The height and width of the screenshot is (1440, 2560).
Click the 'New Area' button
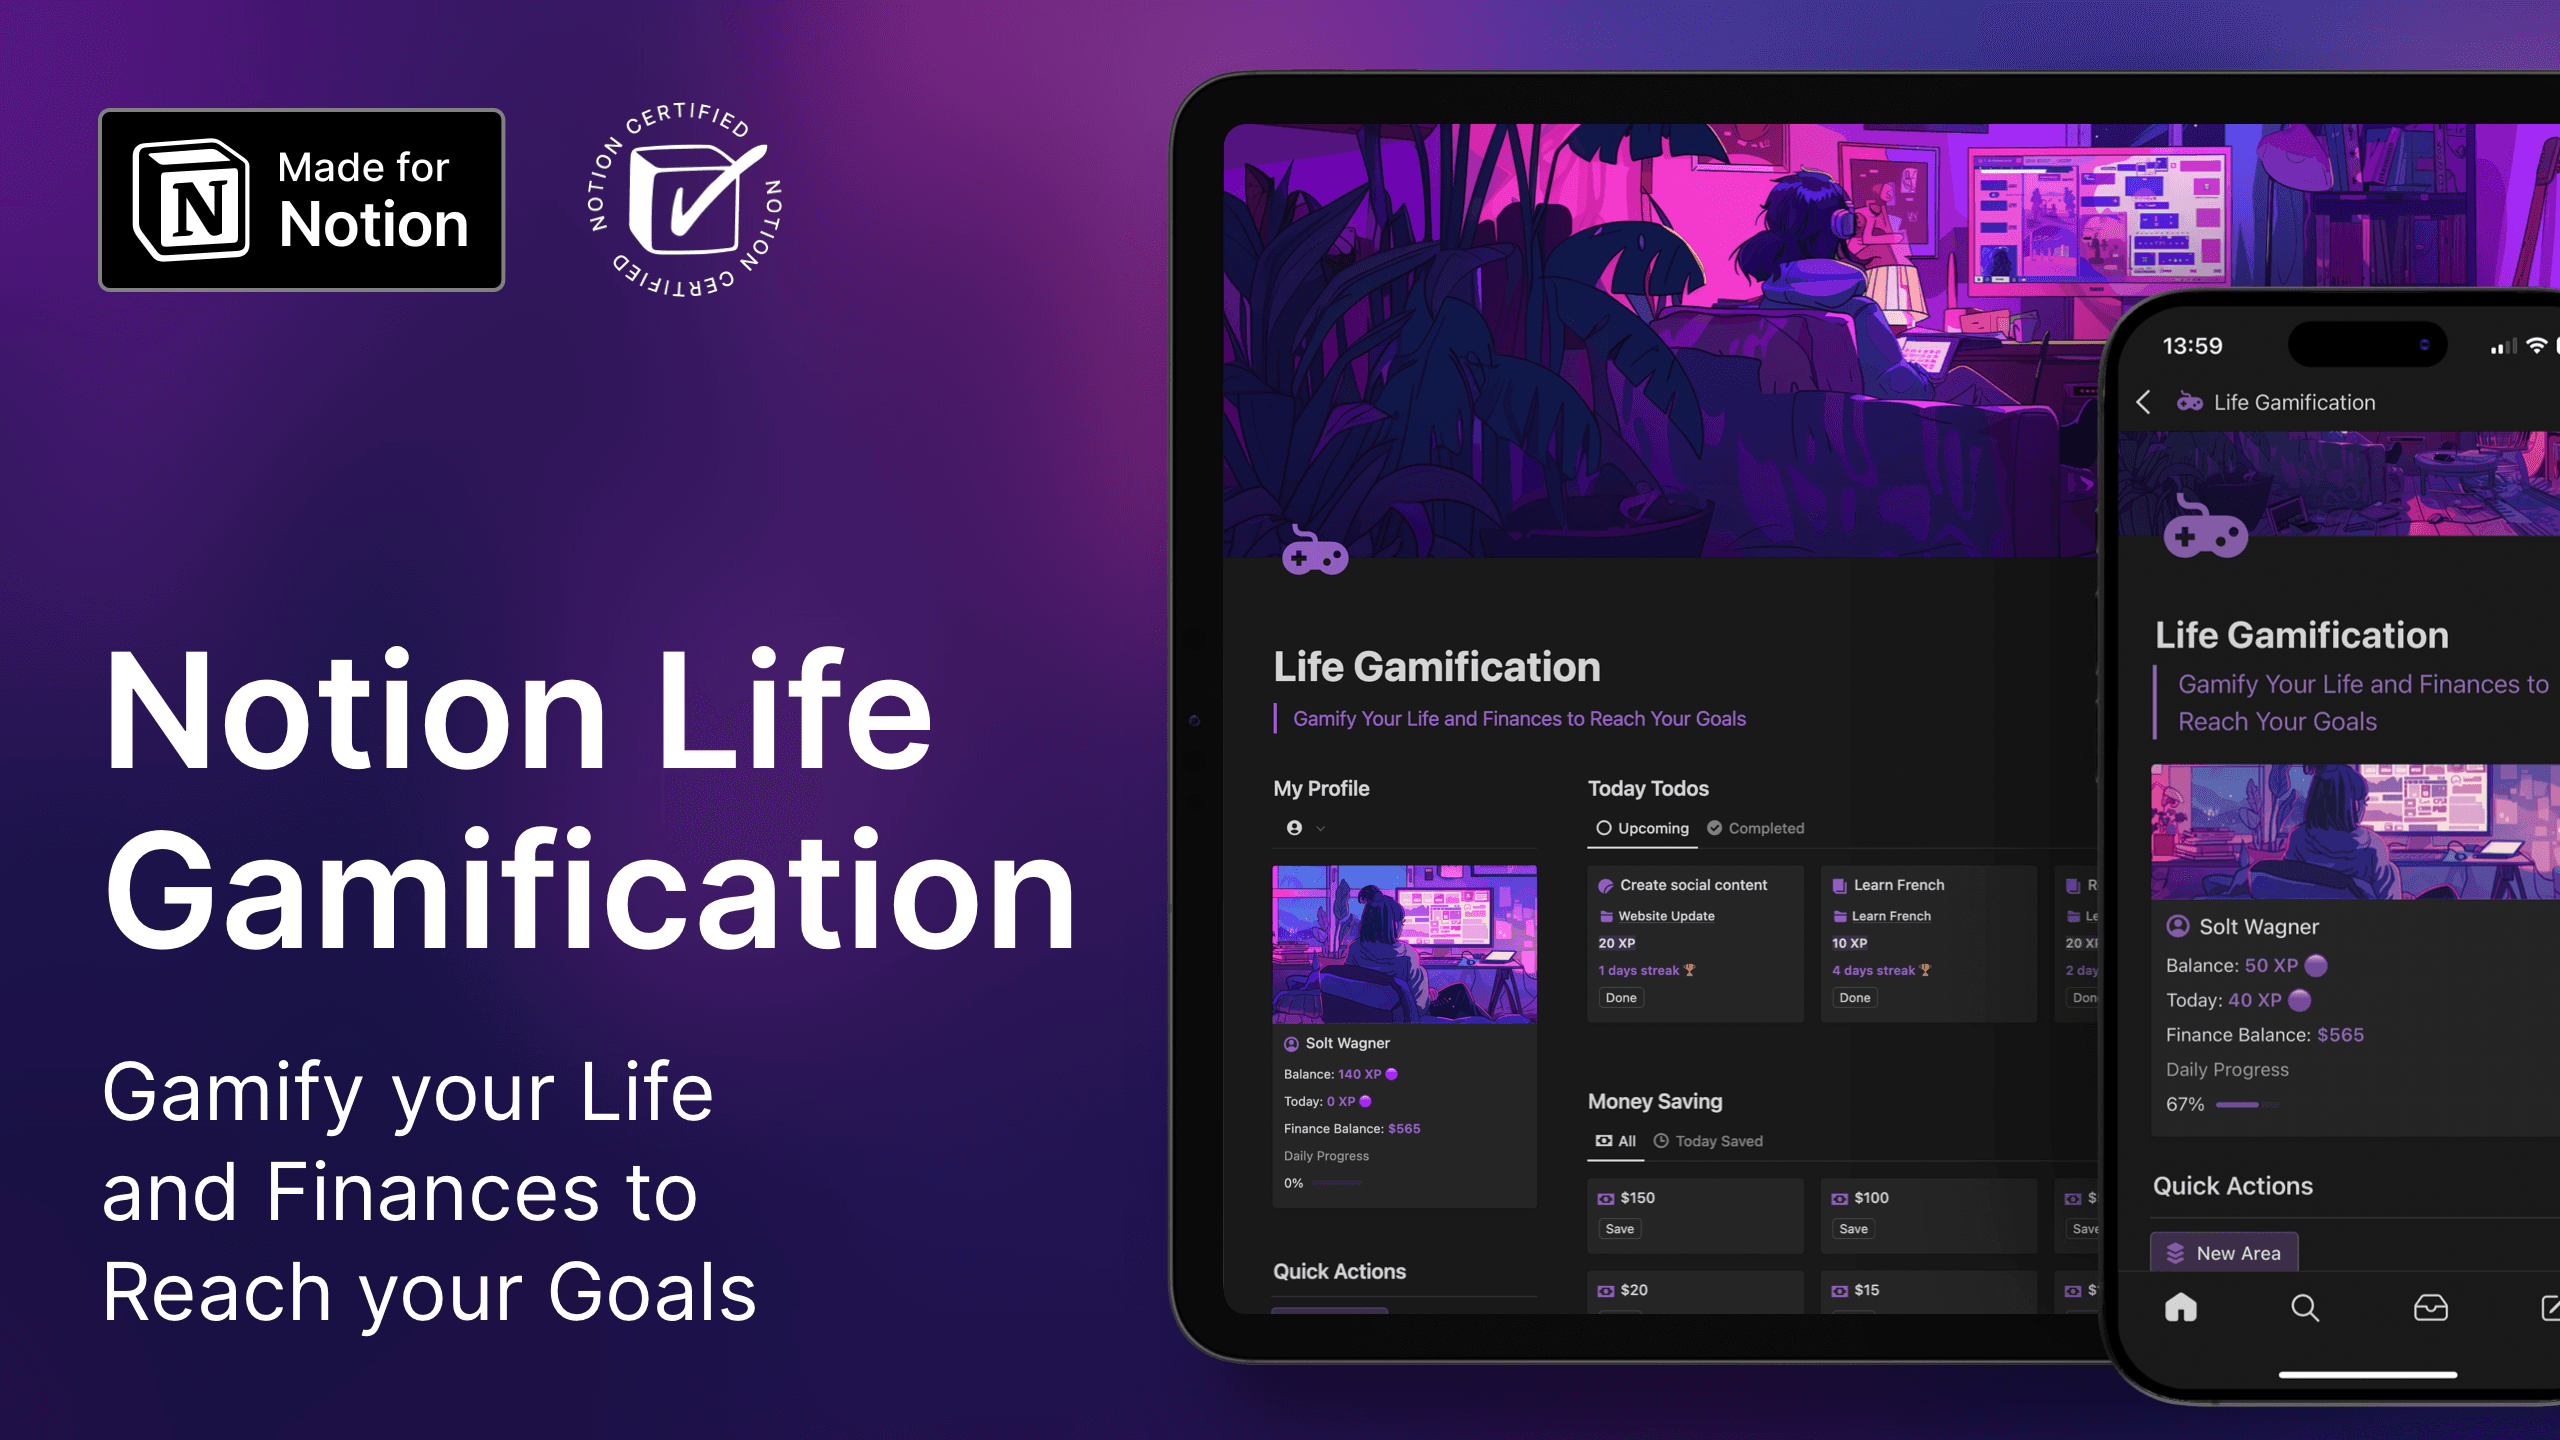2233,1252
